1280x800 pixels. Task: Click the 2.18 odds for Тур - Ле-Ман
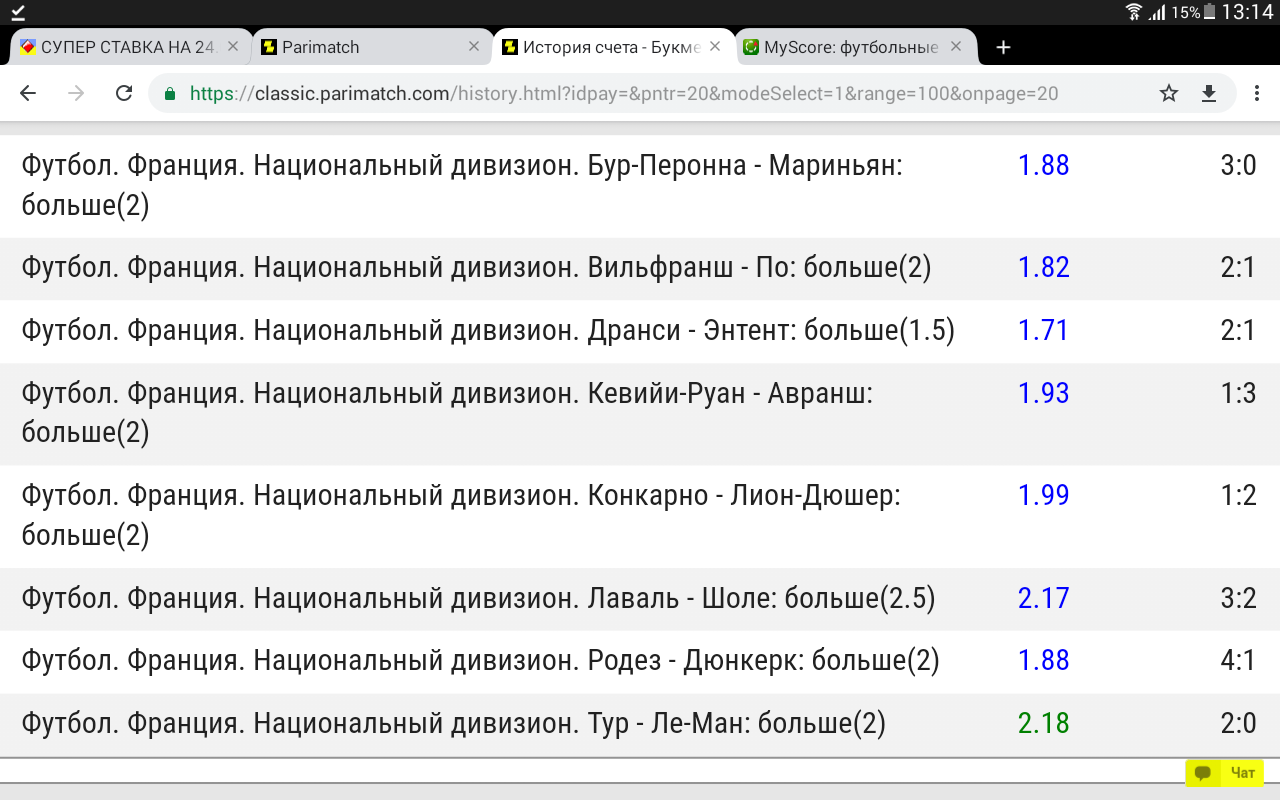tap(1043, 723)
